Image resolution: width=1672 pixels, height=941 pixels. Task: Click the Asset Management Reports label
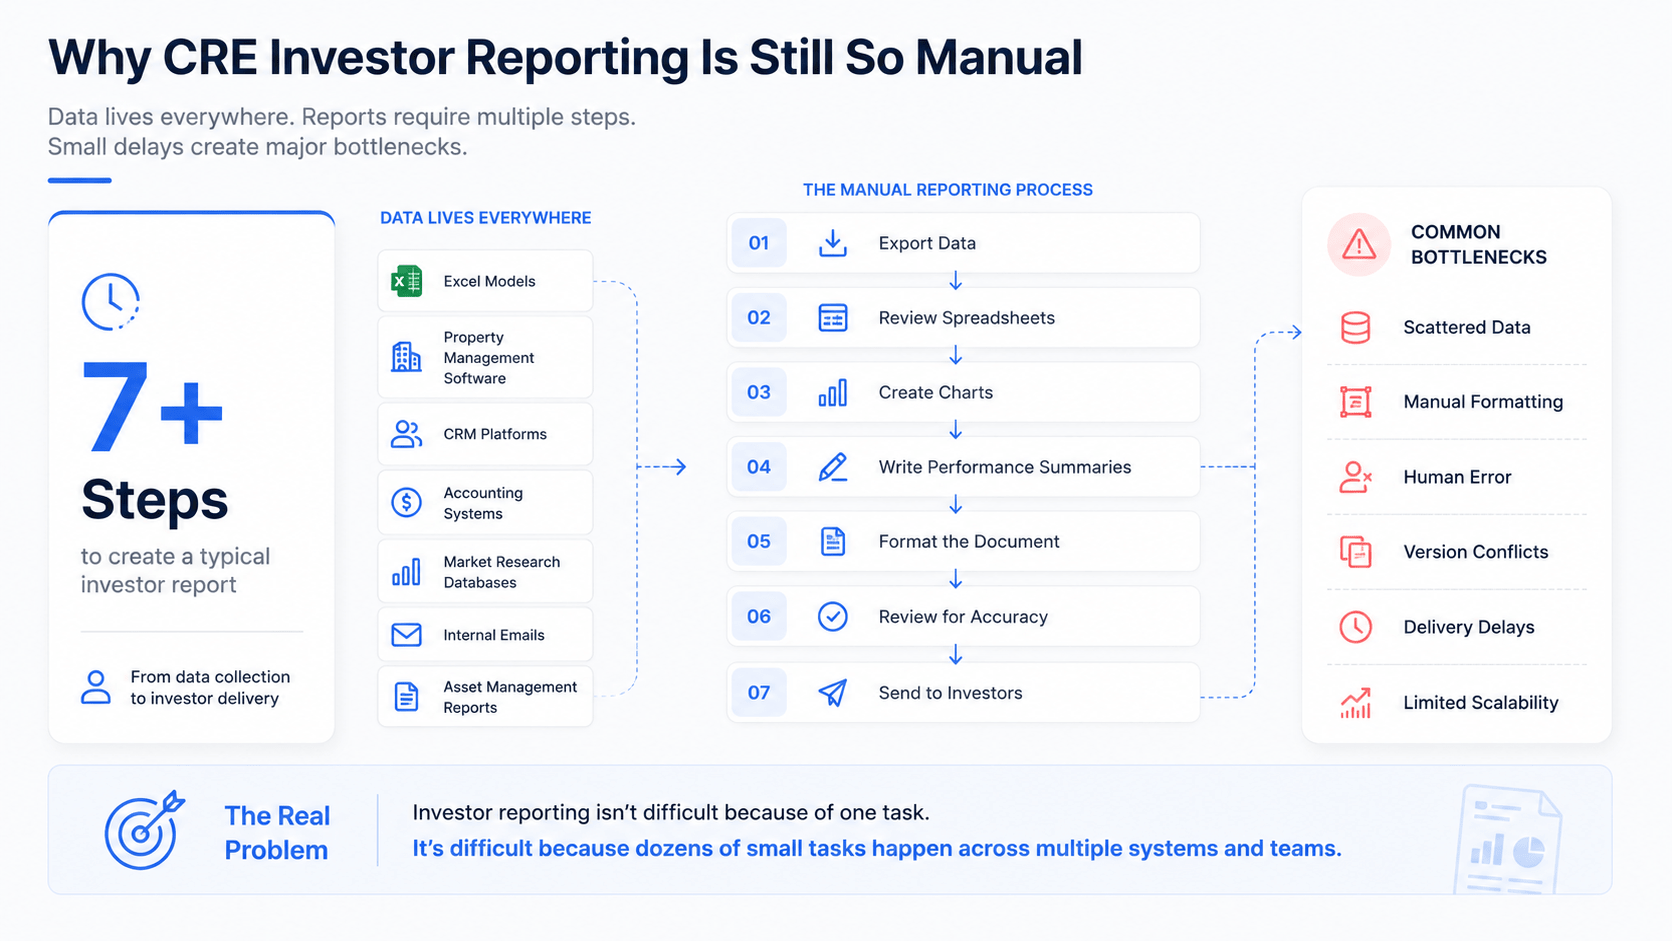coord(510,697)
